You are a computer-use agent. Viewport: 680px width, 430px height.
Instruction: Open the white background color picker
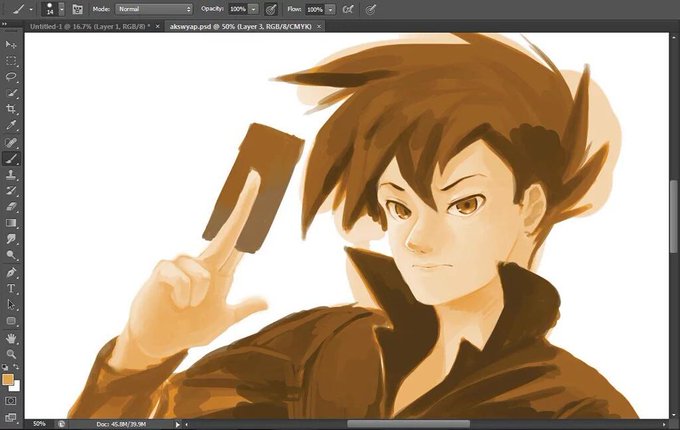pos(16,387)
